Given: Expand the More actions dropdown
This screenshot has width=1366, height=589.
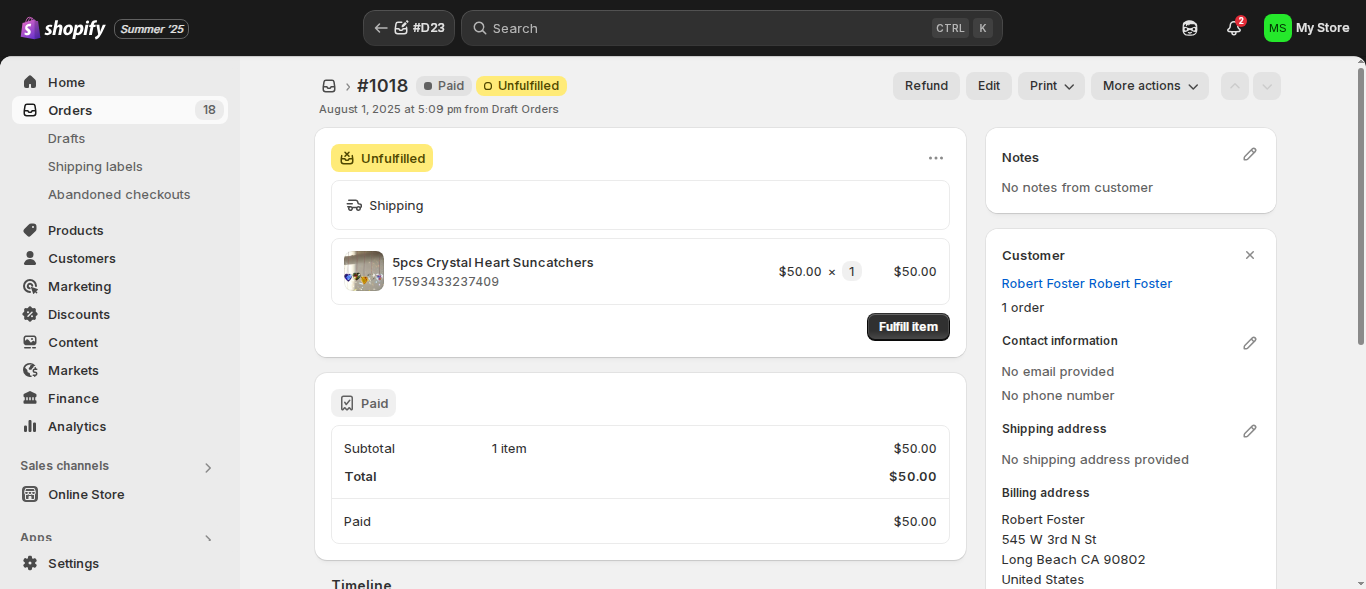Looking at the screenshot, I should click(1150, 86).
